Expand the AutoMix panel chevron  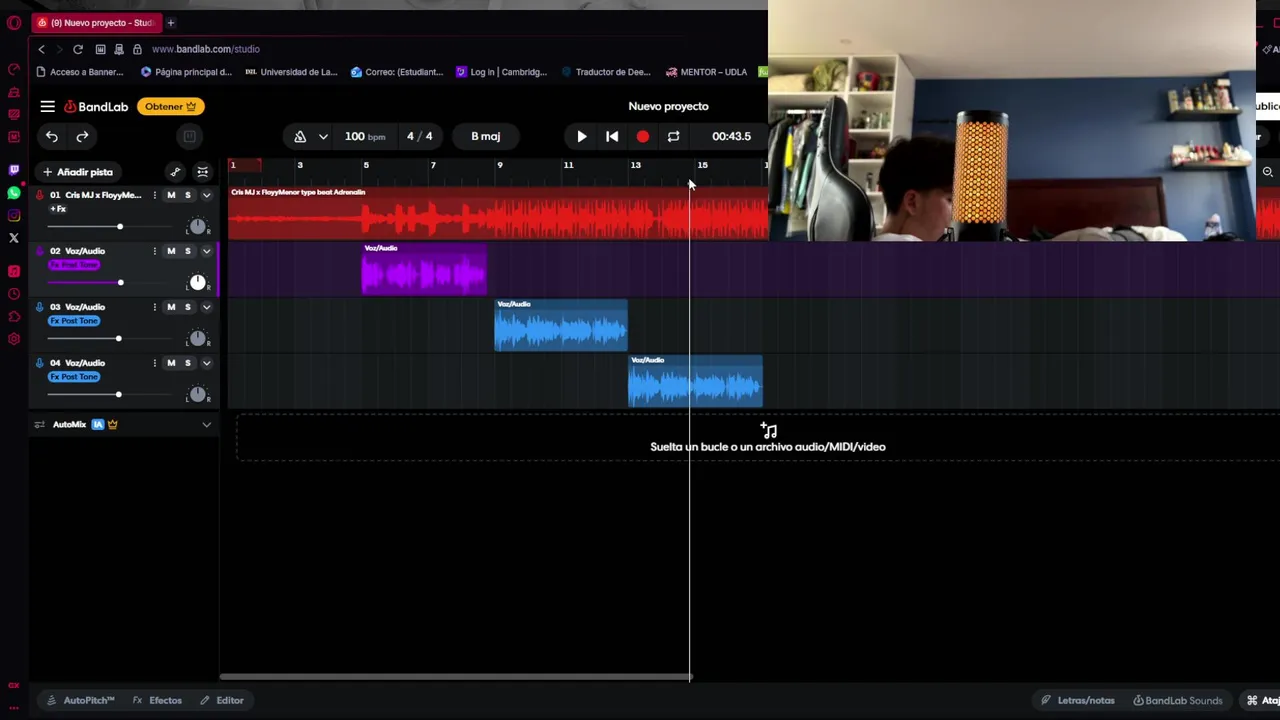(206, 425)
